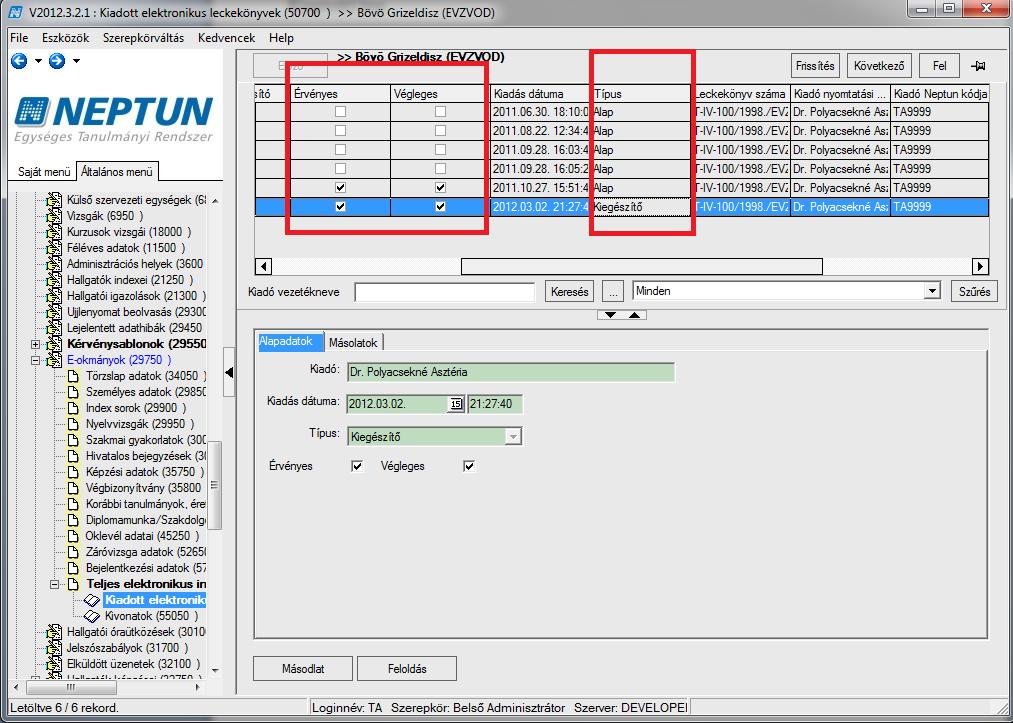The height and width of the screenshot is (723, 1013).
Task: Collapse the E-okmányok tree node
Action: tap(36, 361)
